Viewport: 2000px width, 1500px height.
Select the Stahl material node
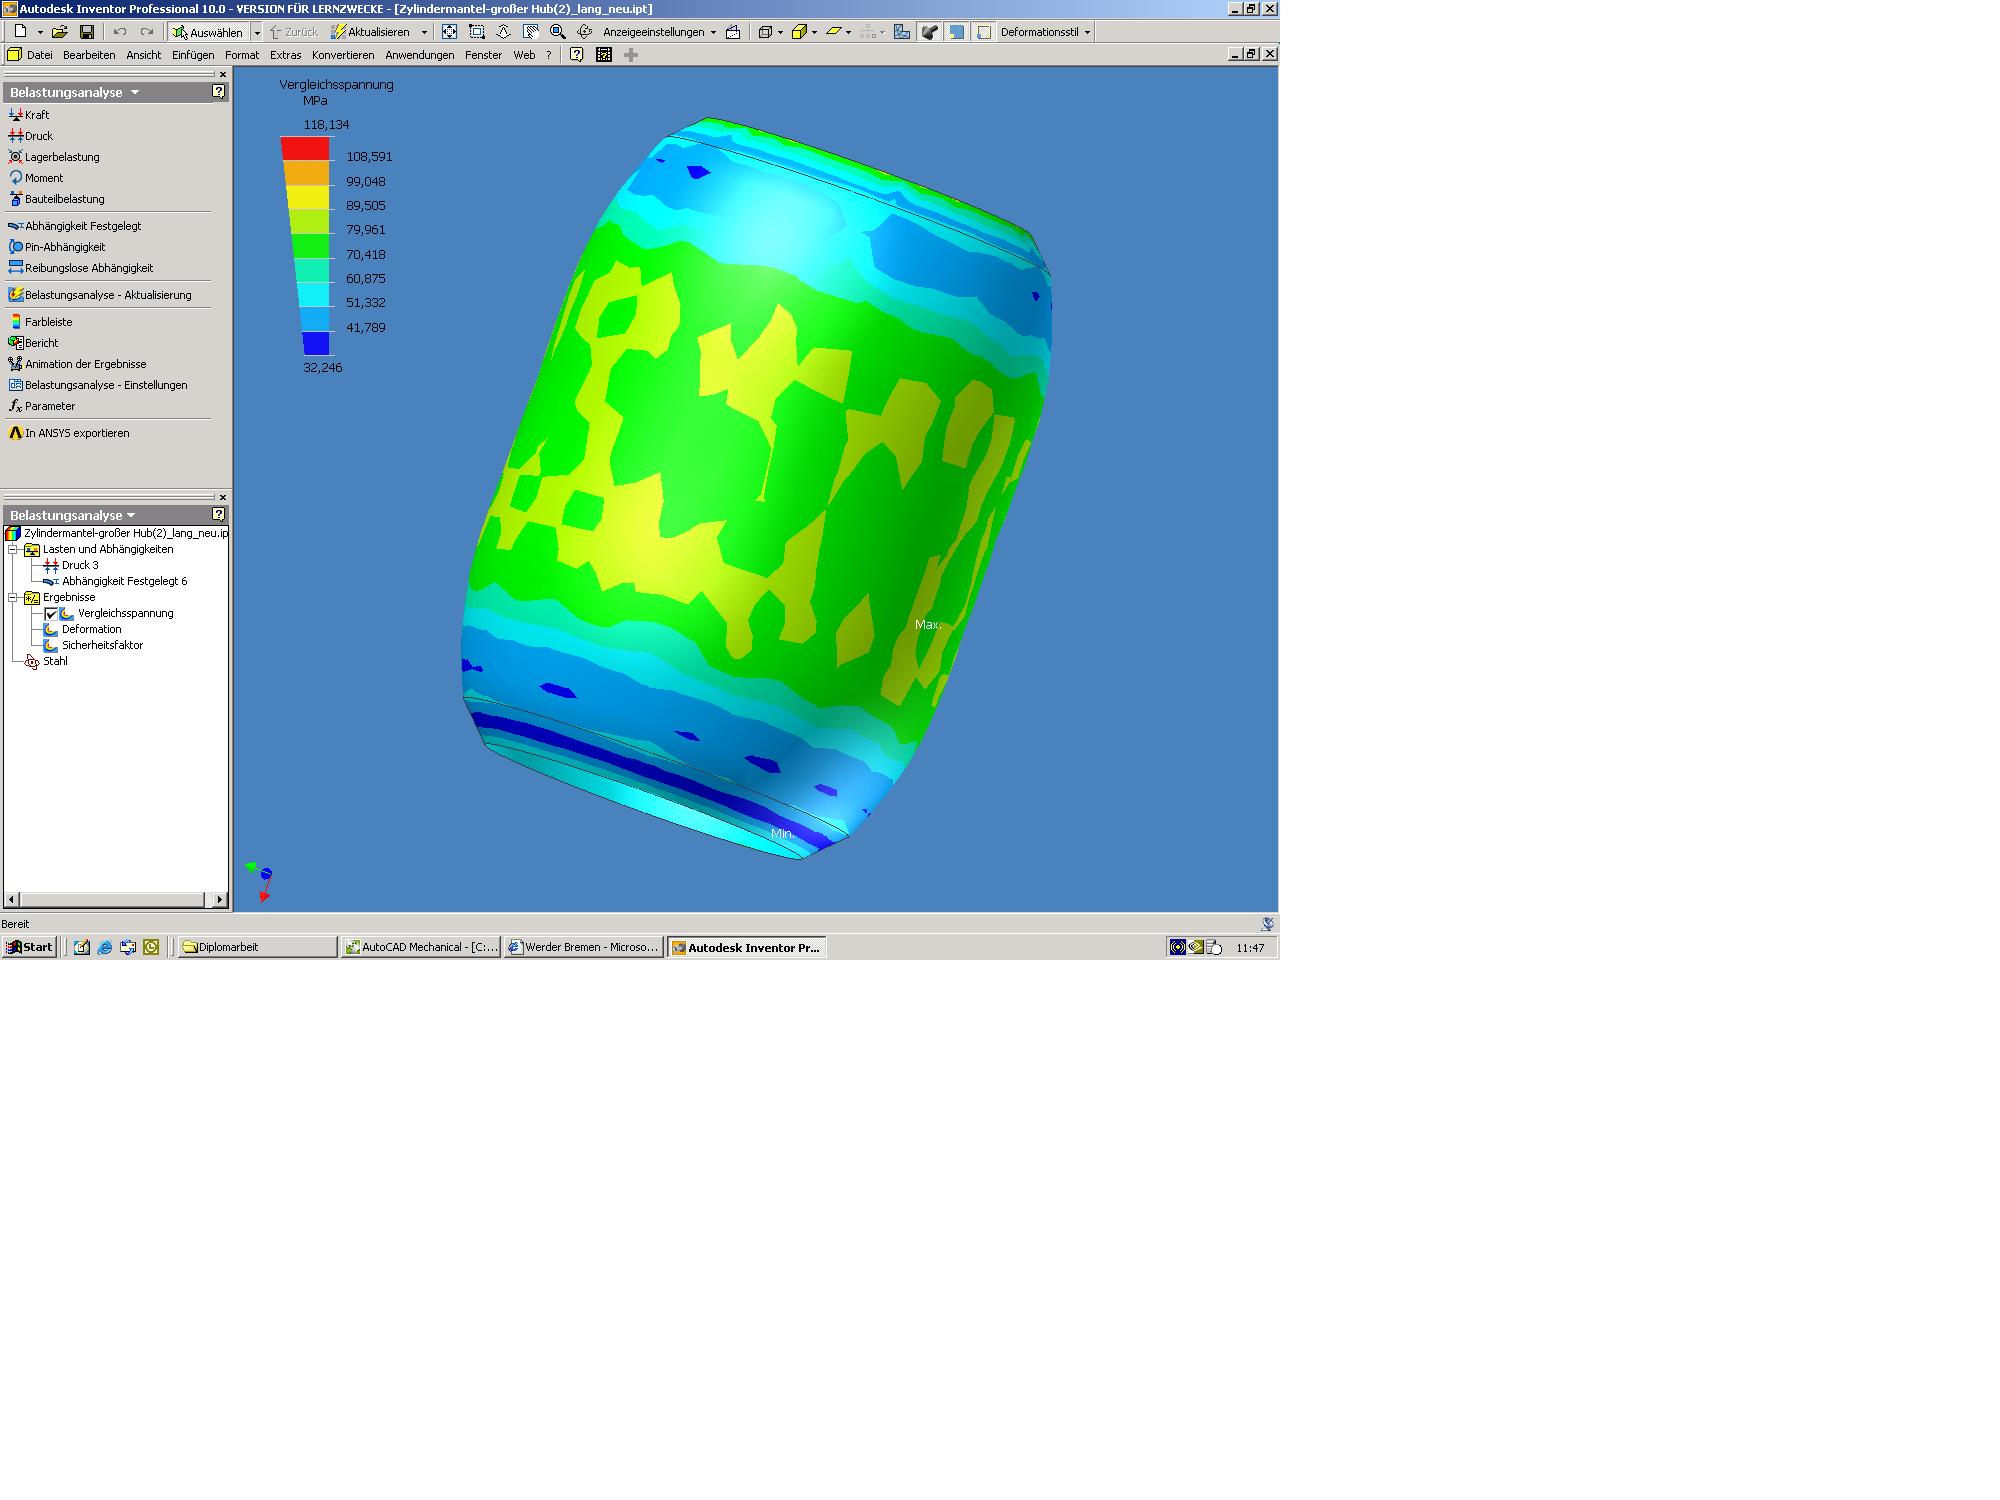46,662
